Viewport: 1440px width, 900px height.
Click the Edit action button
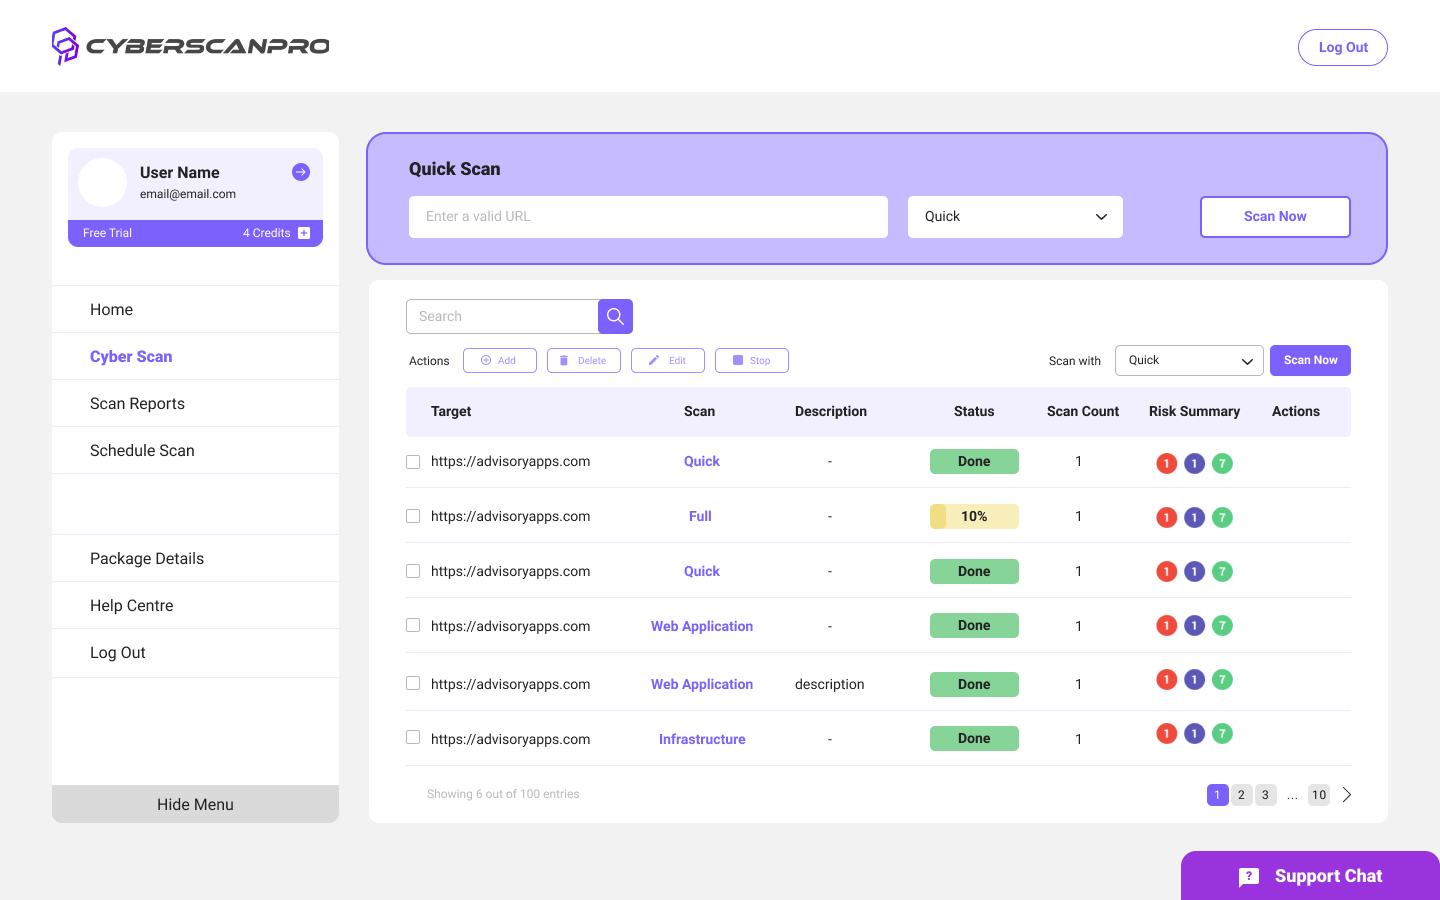coord(668,360)
